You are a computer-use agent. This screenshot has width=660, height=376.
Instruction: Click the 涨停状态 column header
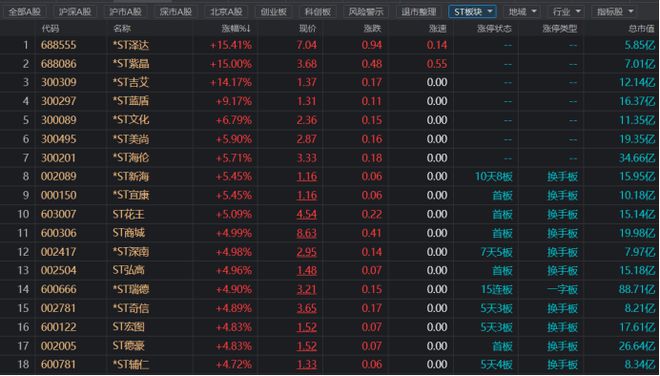494,29
